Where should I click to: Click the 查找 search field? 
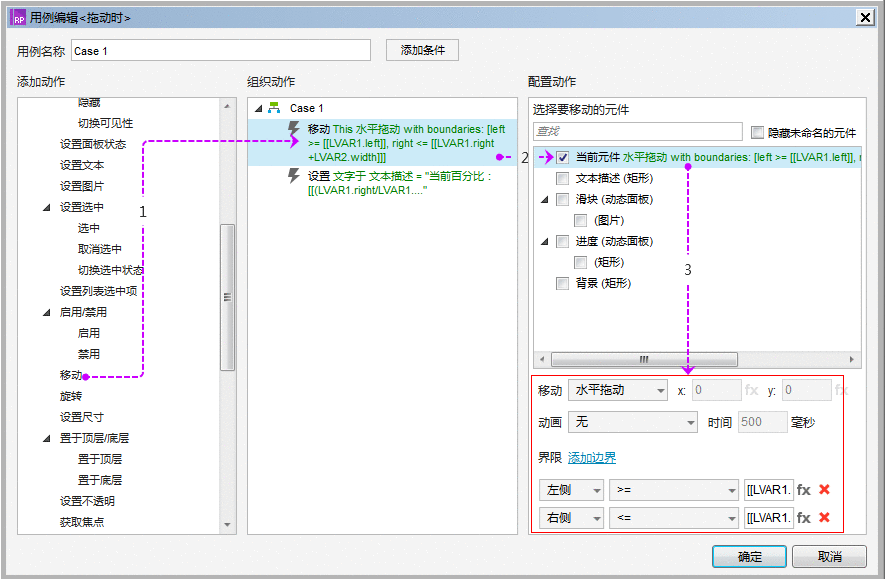pyautogui.click(x=637, y=131)
